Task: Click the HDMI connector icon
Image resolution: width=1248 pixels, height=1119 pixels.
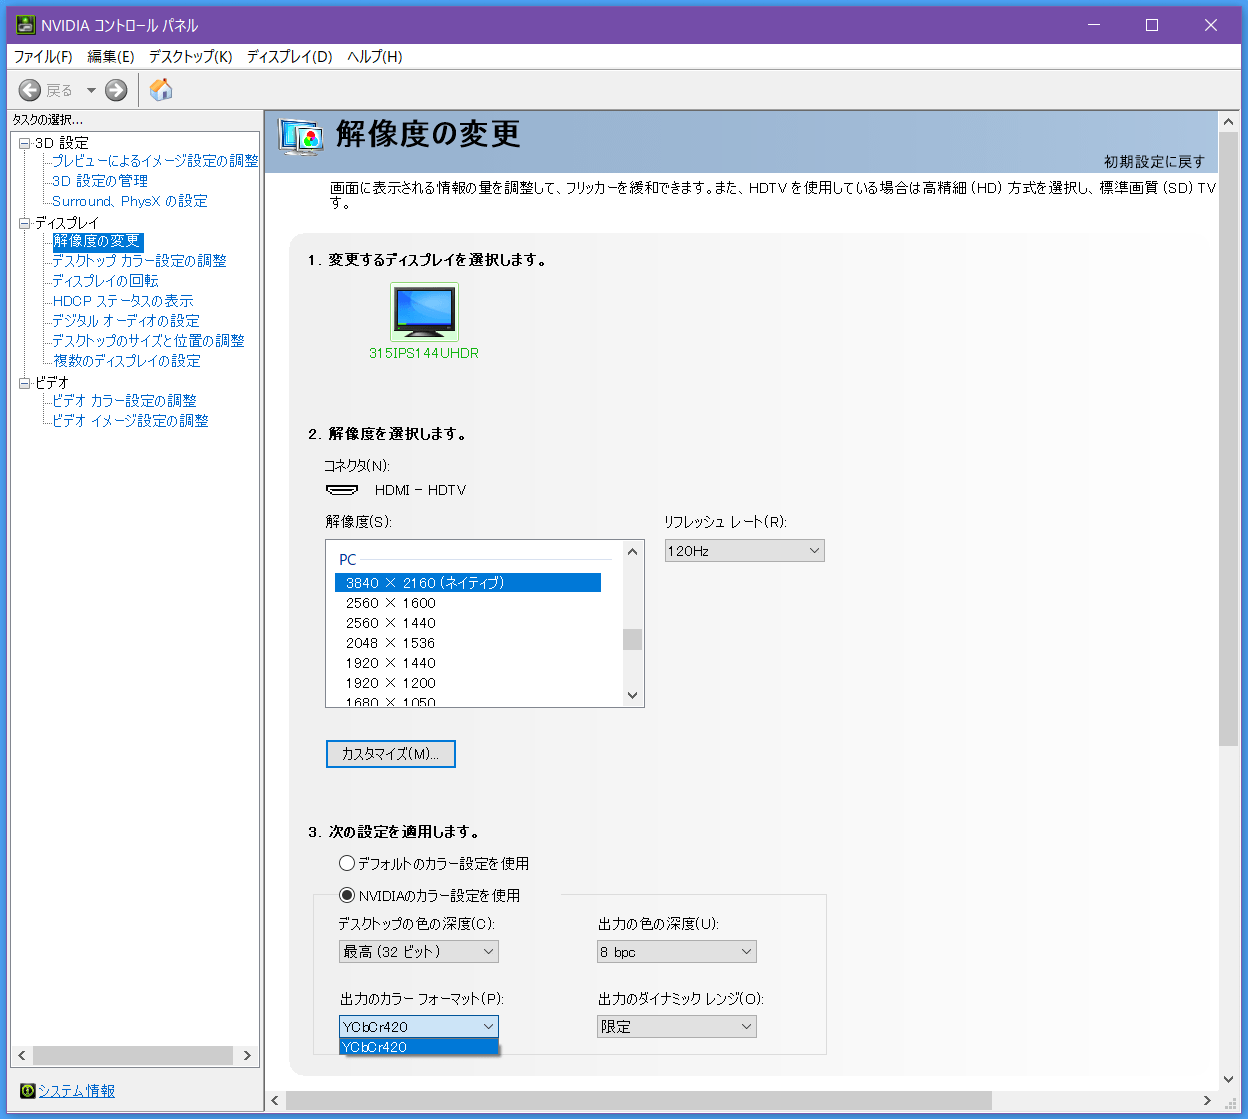Action: [x=342, y=490]
